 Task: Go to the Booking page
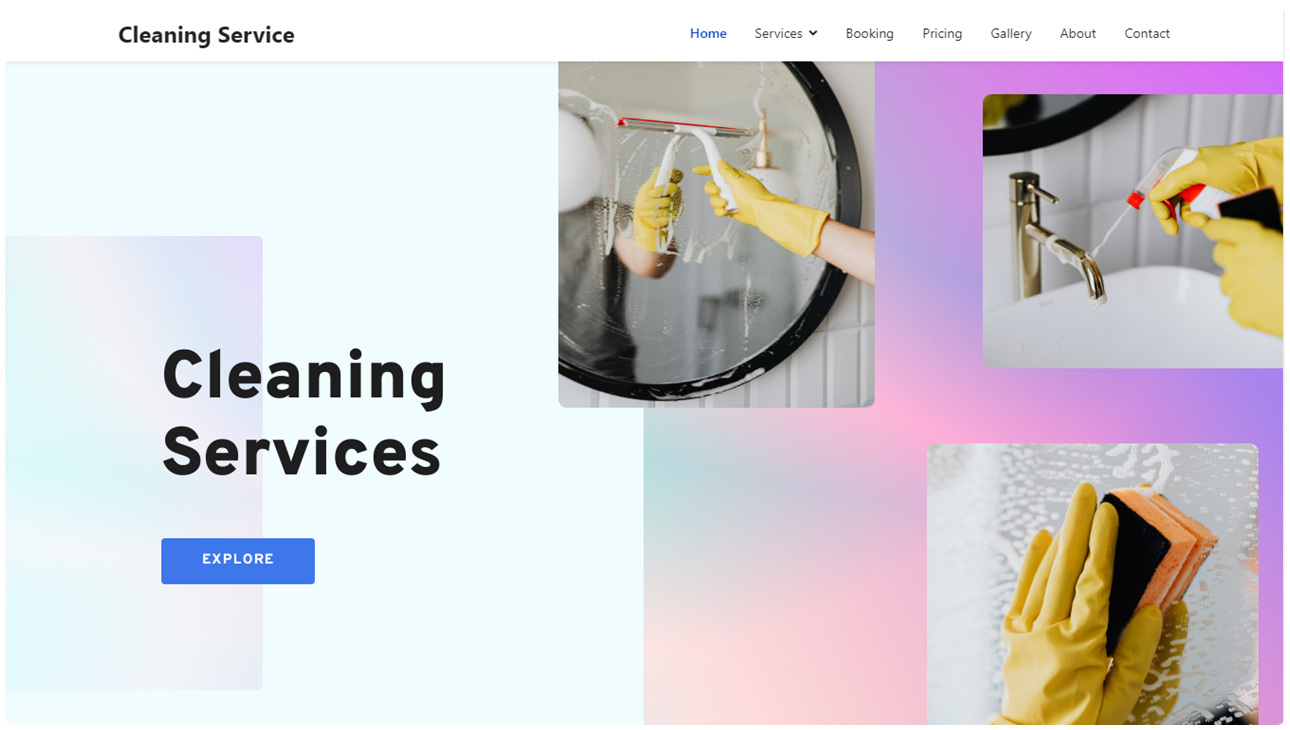869,33
